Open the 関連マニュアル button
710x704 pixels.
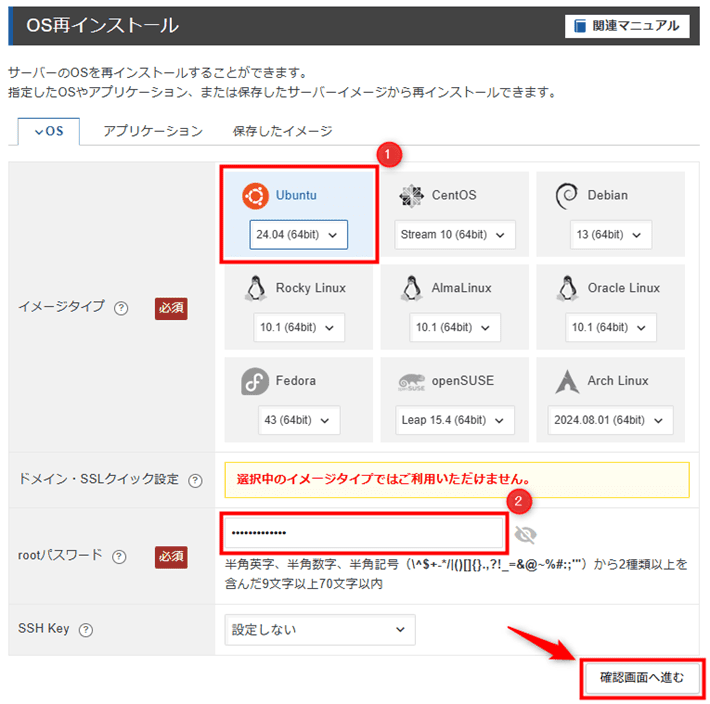coord(627,26)
